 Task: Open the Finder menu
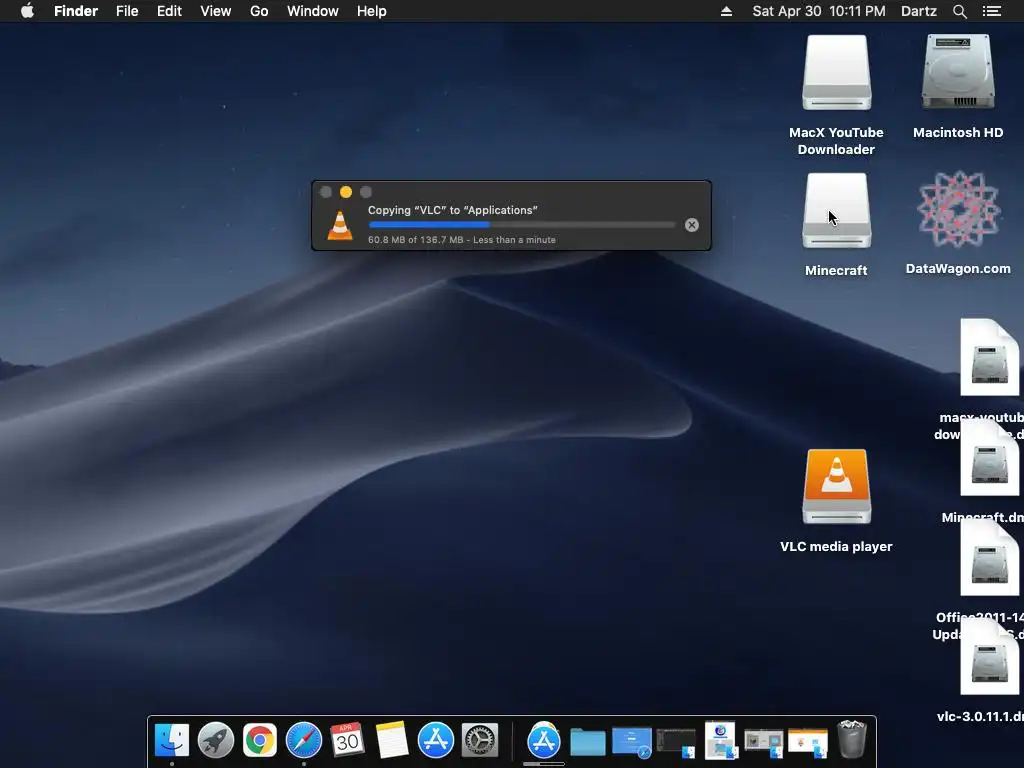(x=76, y=11)
